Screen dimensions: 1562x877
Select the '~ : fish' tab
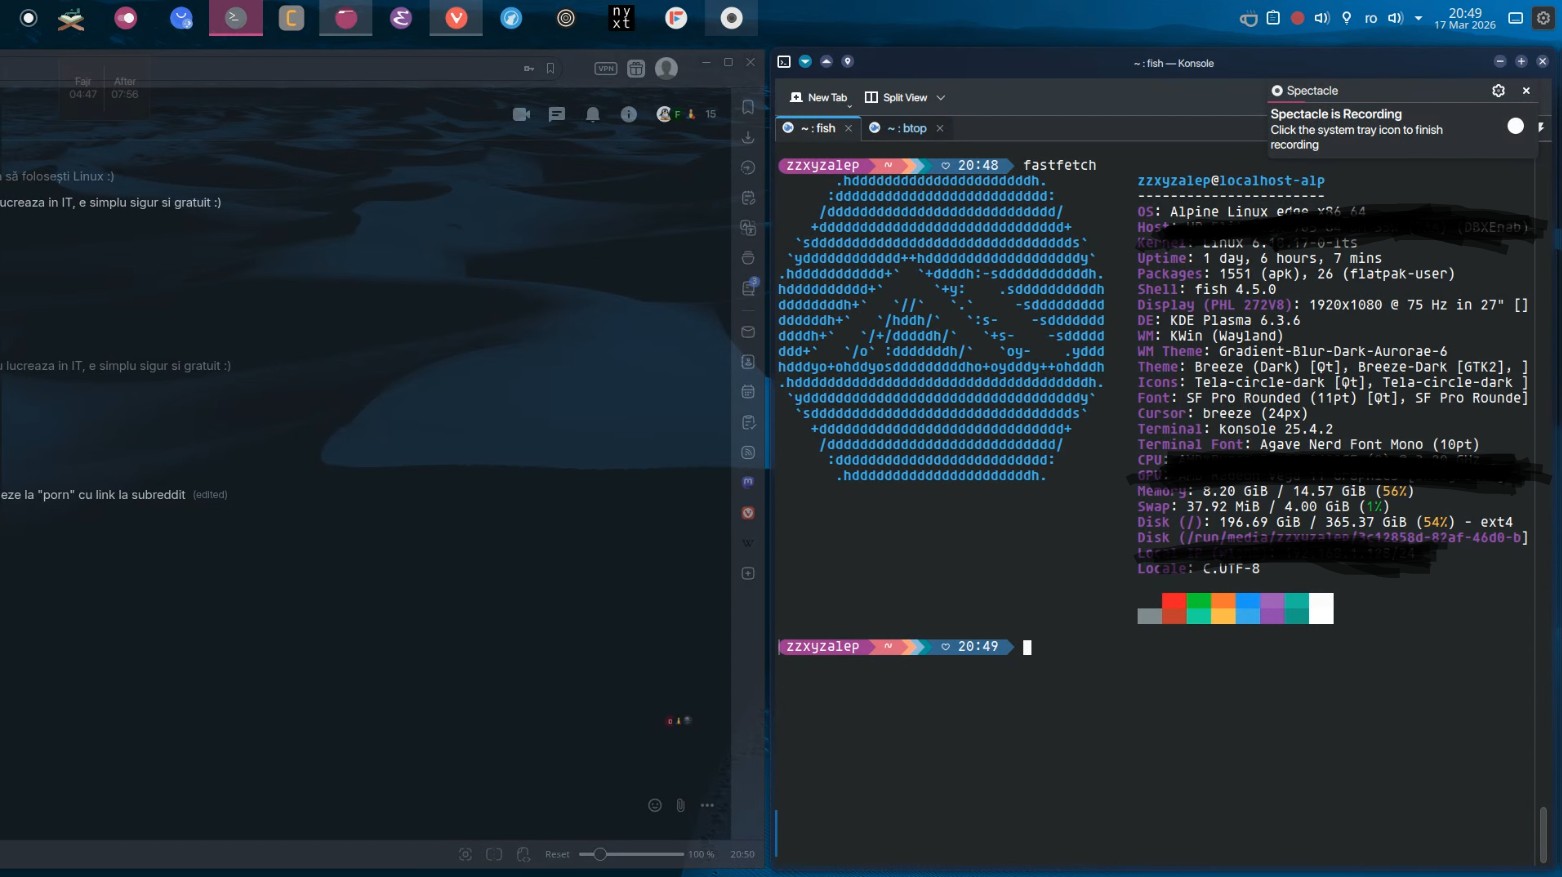tap(817, 128)
